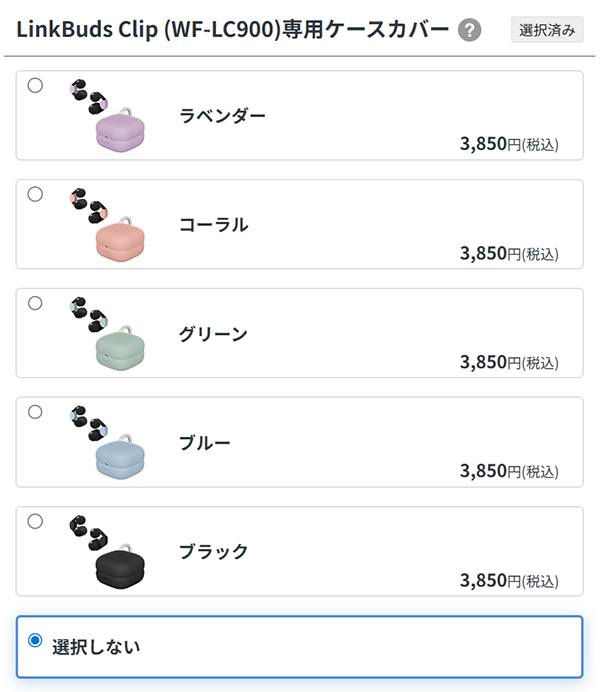Click the ブルー option label
This screenshot has height=692, width=600.
tap(204, 442)
